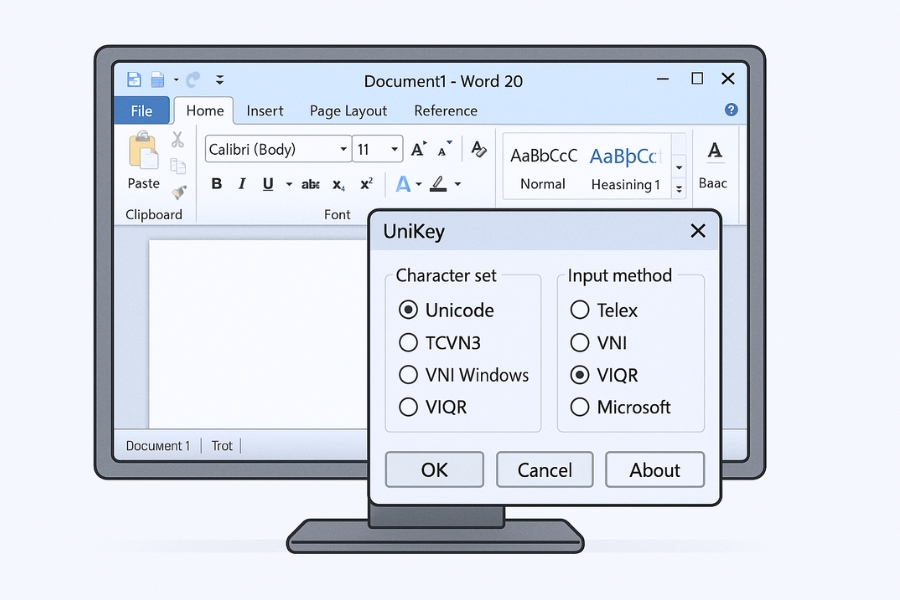The image size is (900, 600).
Task: Expand the underline style dropdown arrow
Action: pos(287,184)
